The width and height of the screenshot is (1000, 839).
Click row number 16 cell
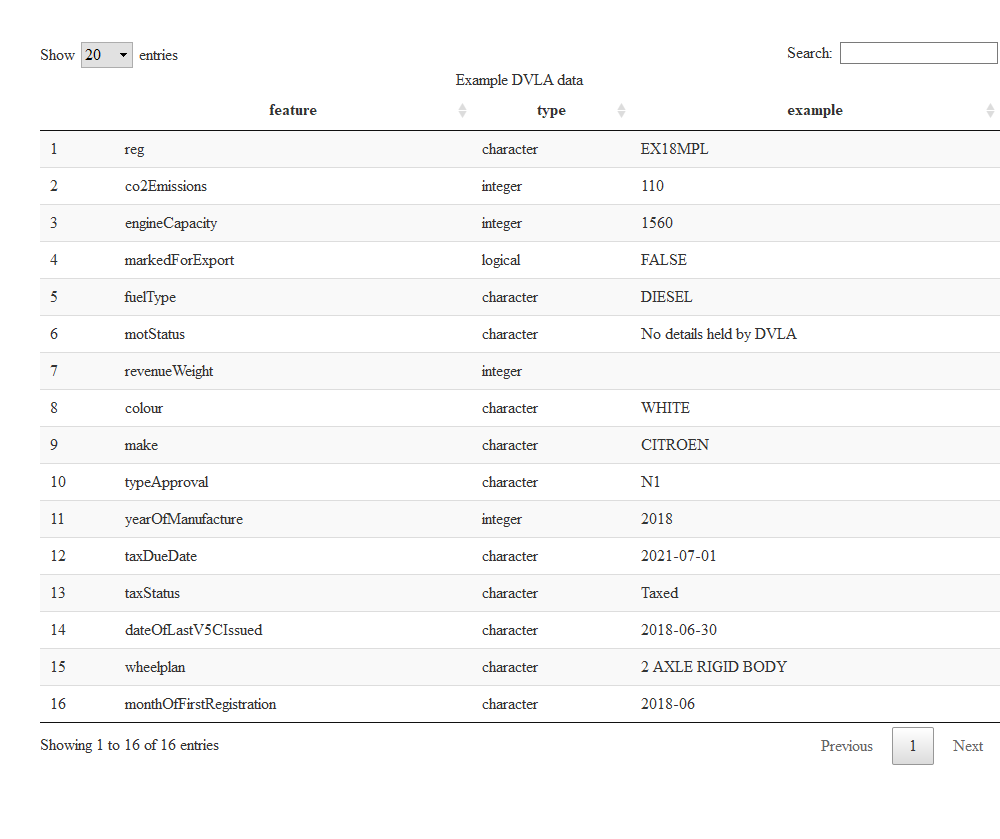[58, 704]
